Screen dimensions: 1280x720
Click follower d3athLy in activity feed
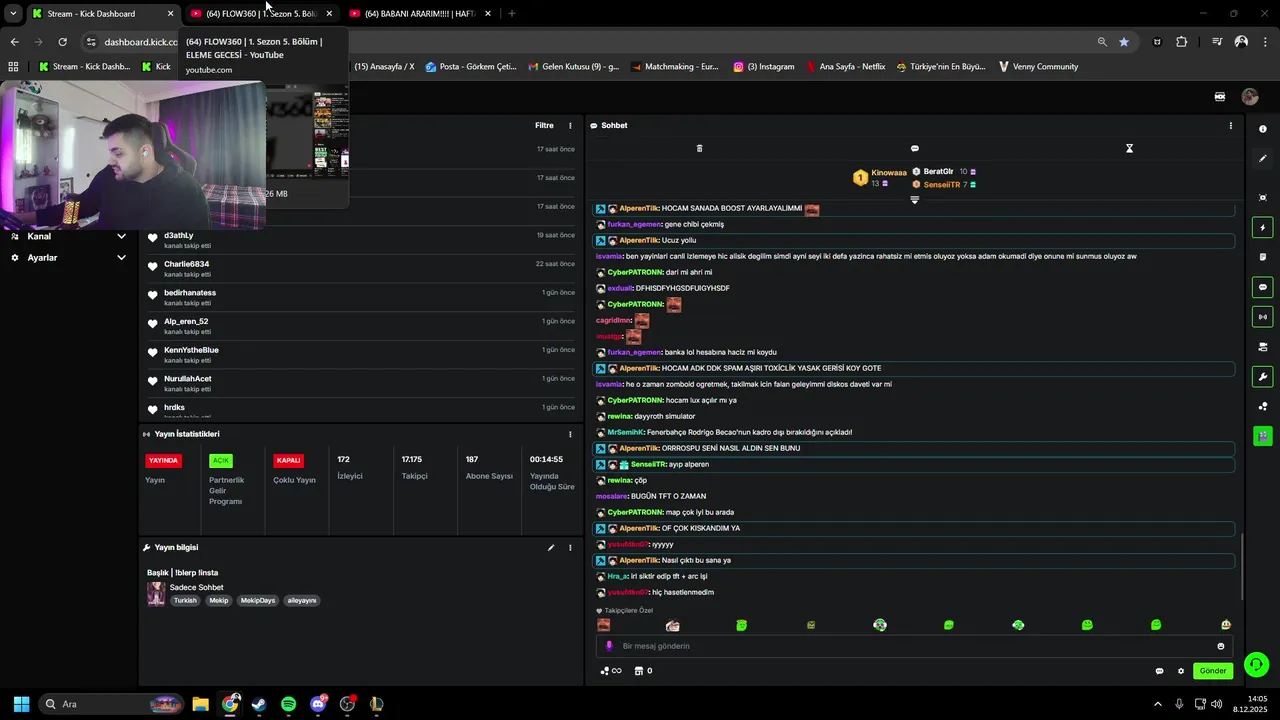(x=179, y=236)
